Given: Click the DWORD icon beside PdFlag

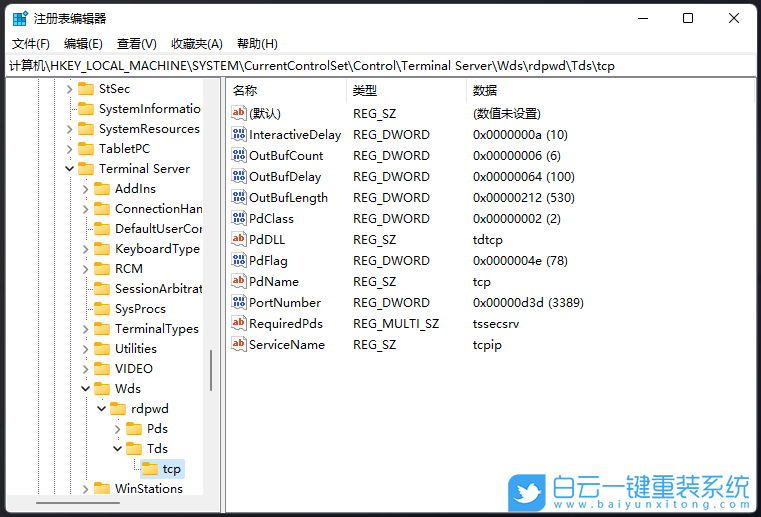Looking at the screenshot, I should 239,260.
